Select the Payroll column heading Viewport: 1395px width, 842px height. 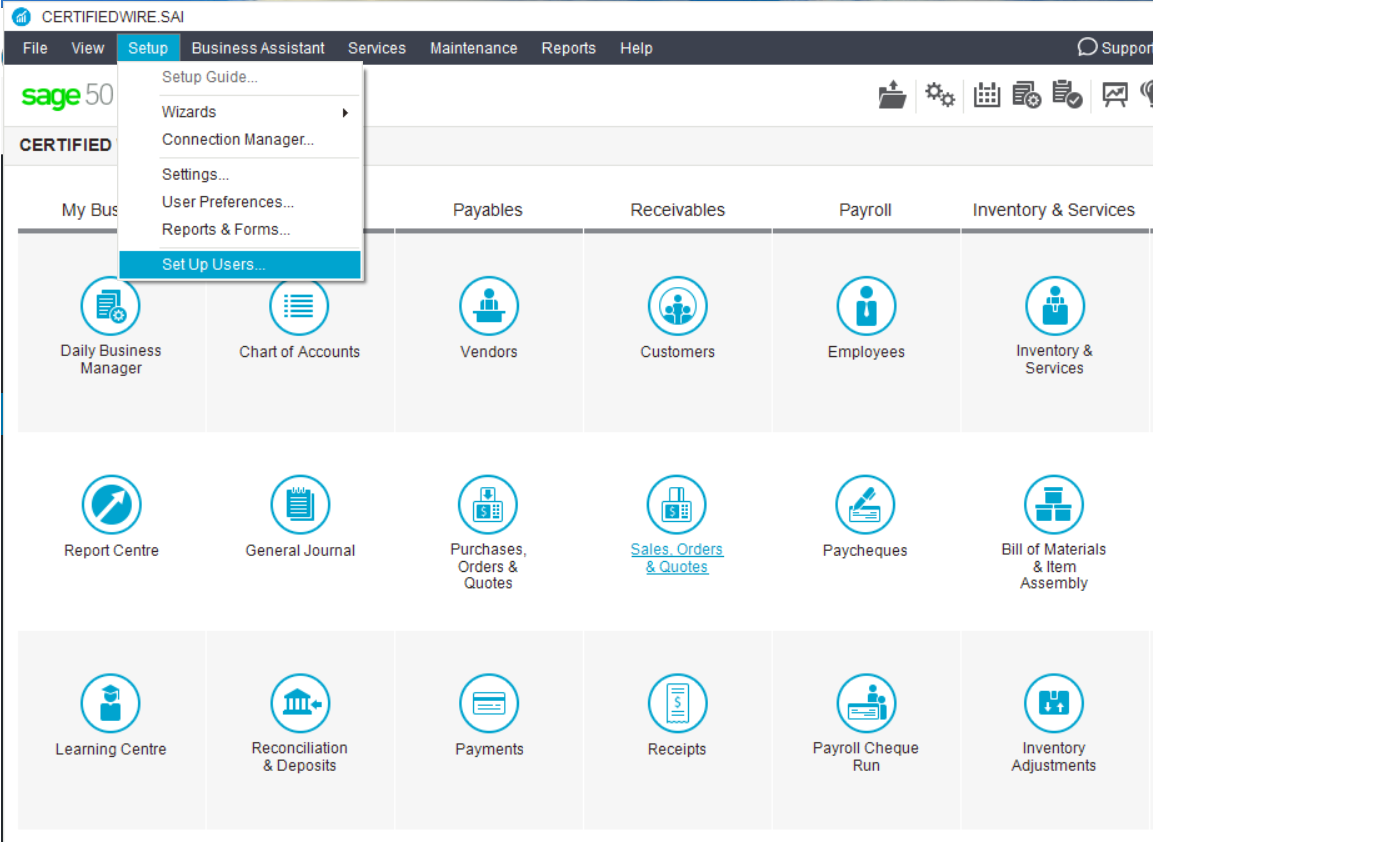(865, 210)
